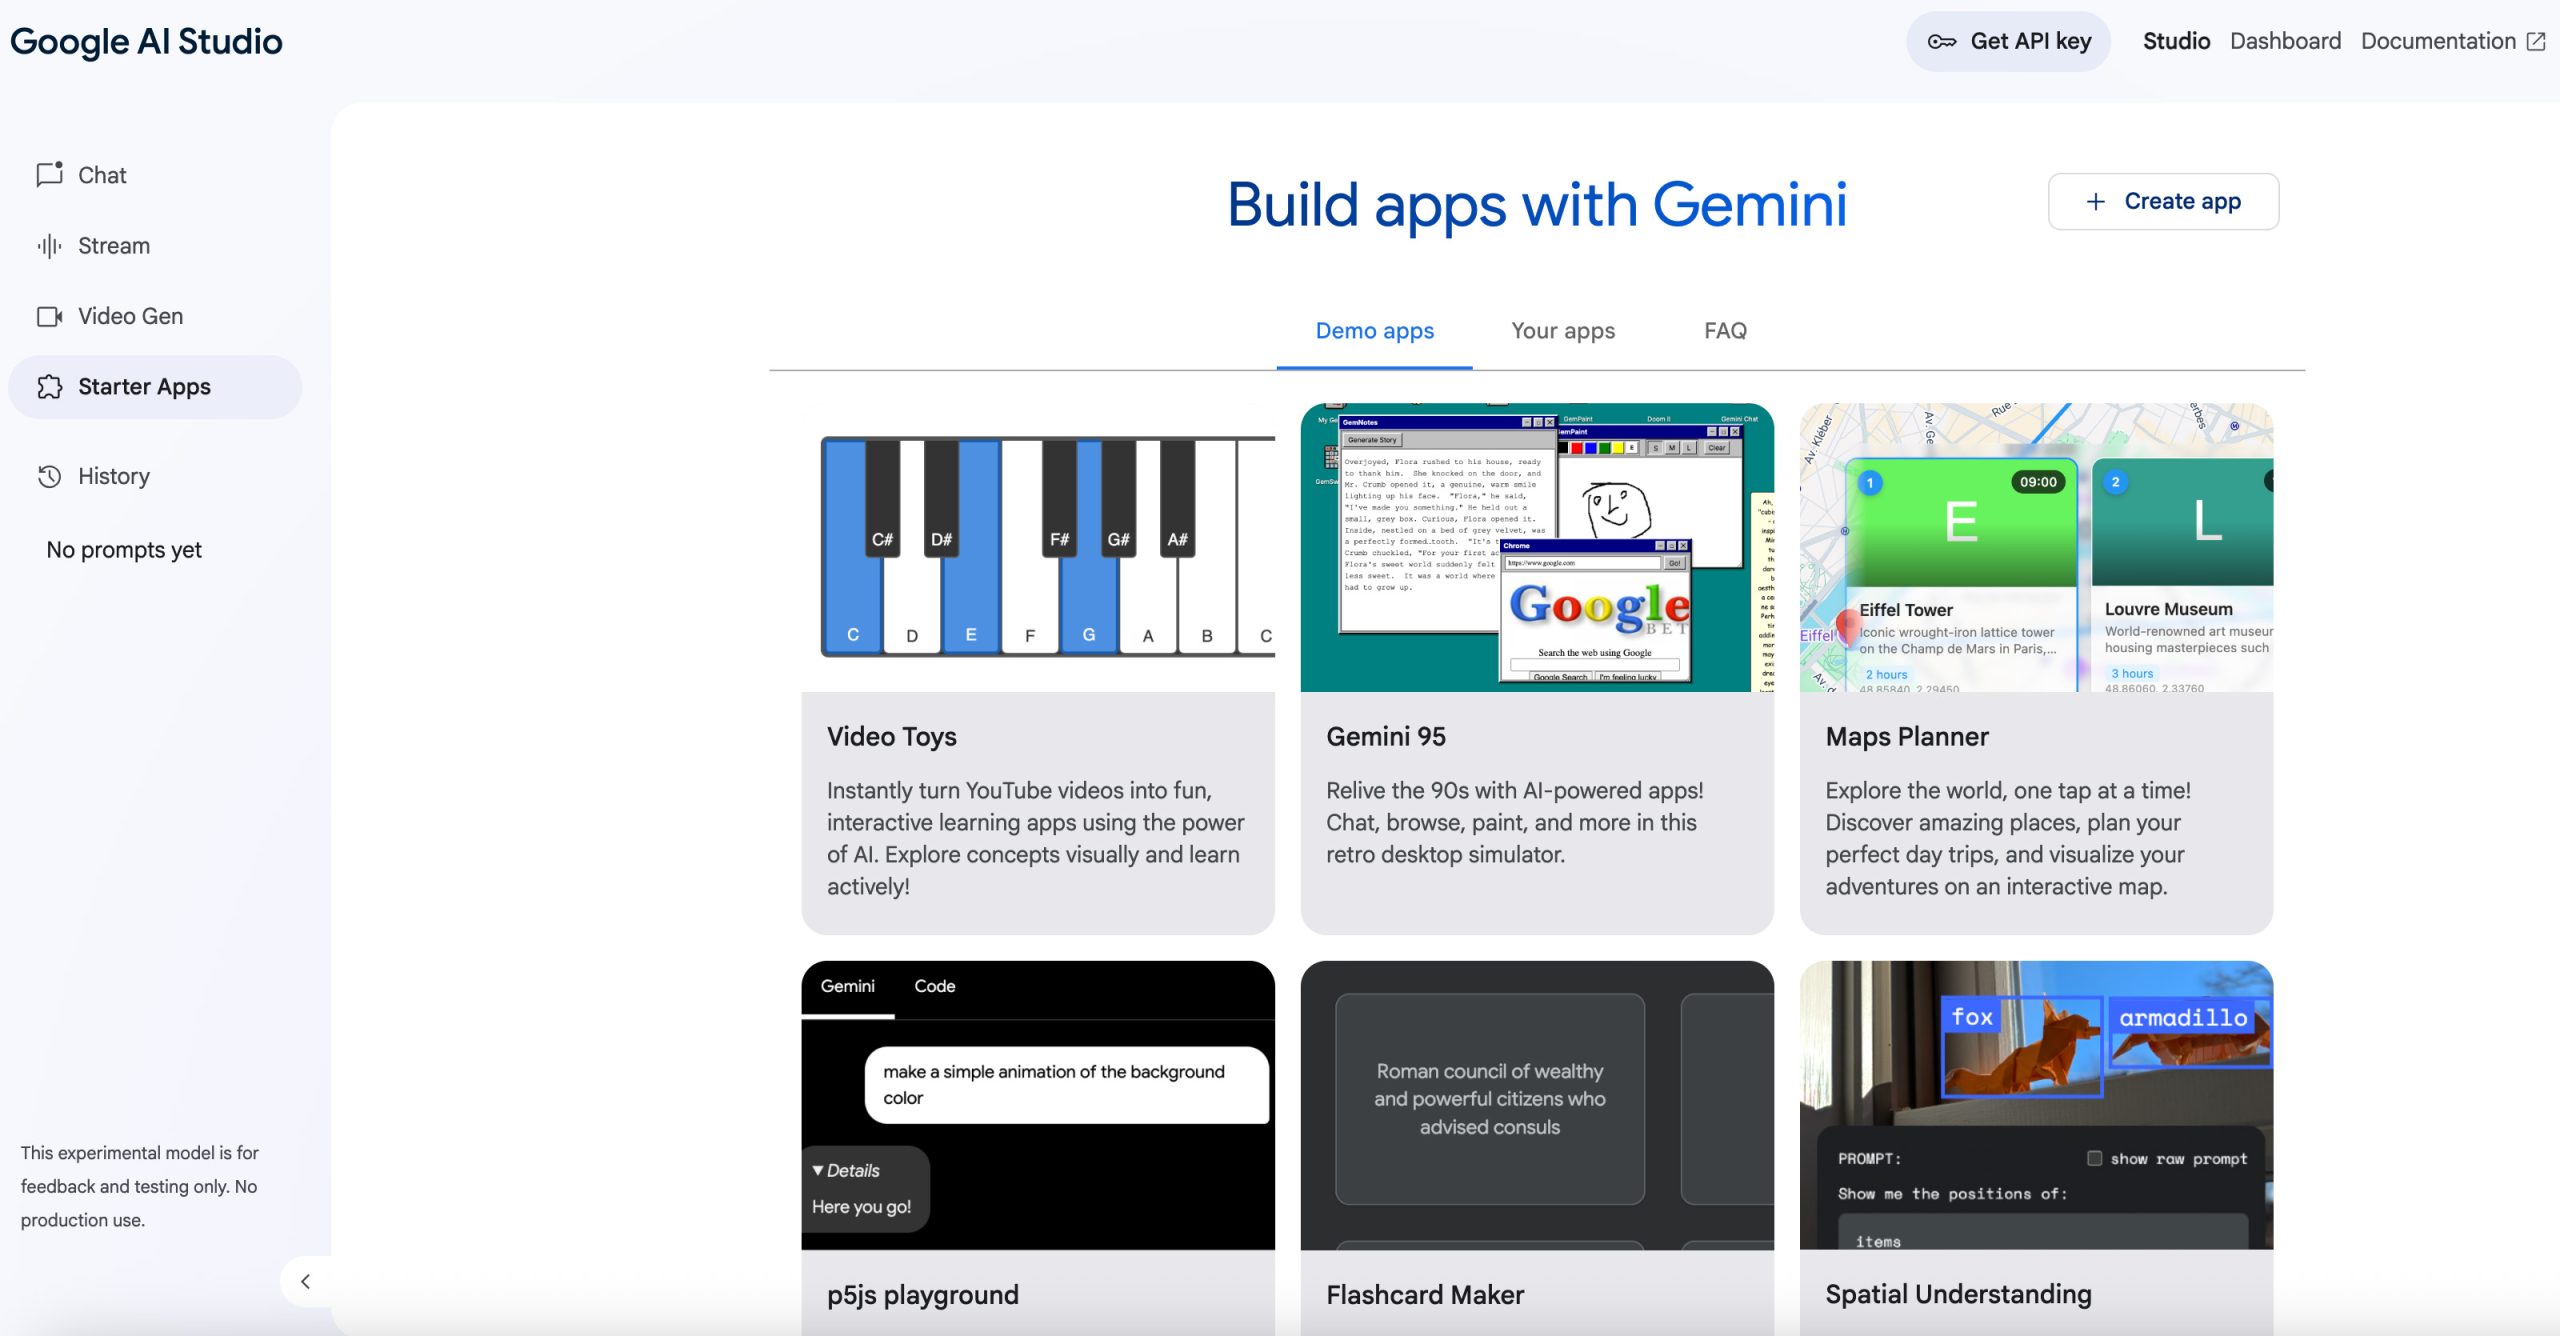The width and height of the screenshot is (2560, 1336).
Task: Switch to the Your apps tab
Action: pyautogui.click(x=1562, y=331)
